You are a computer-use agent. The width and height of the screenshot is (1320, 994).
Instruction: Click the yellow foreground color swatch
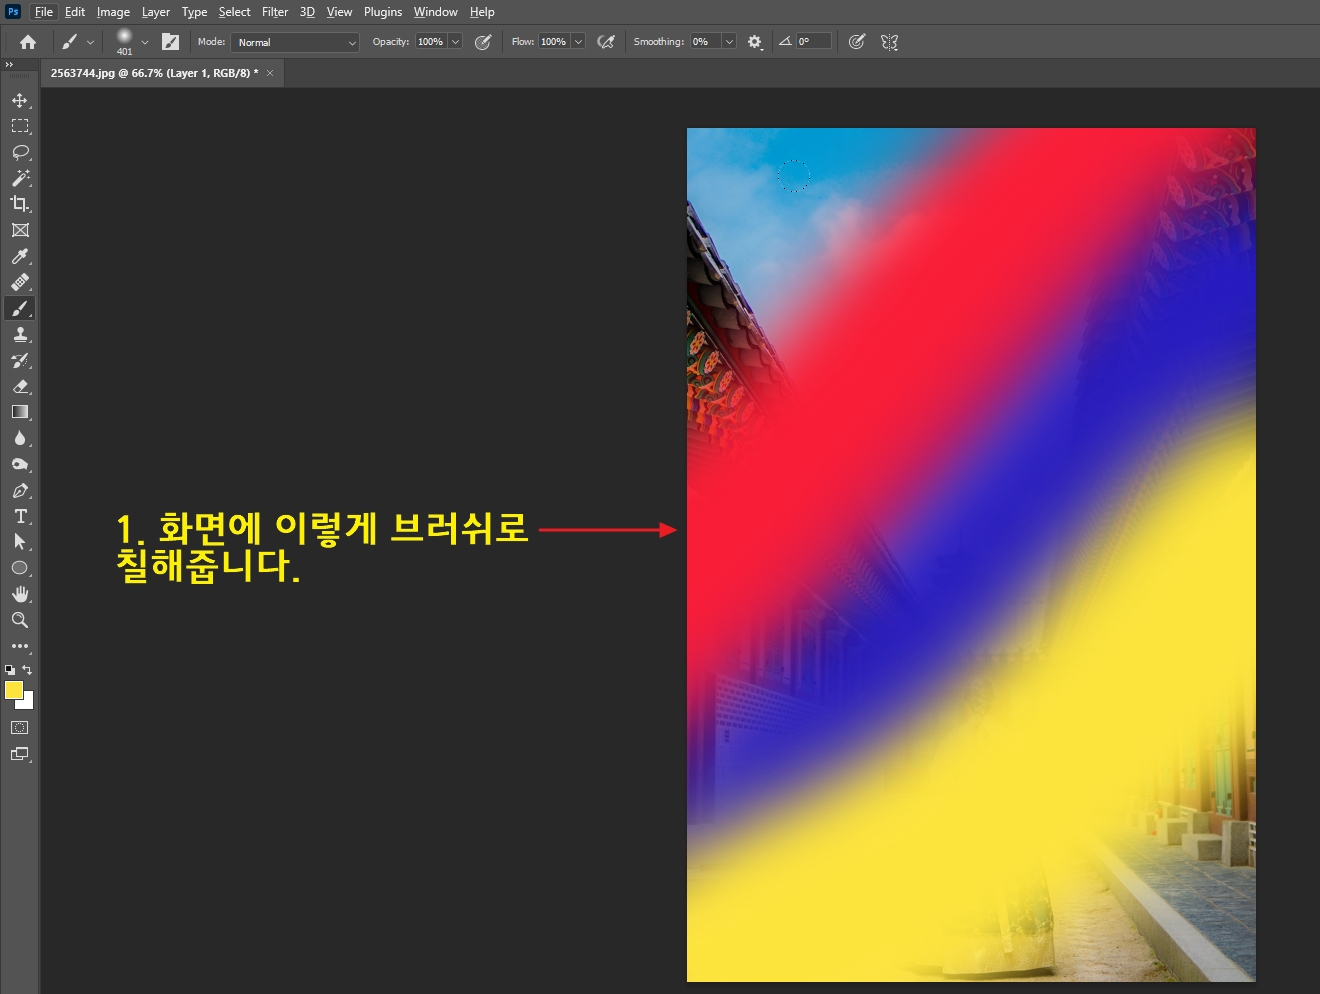[x=13, y=689]
